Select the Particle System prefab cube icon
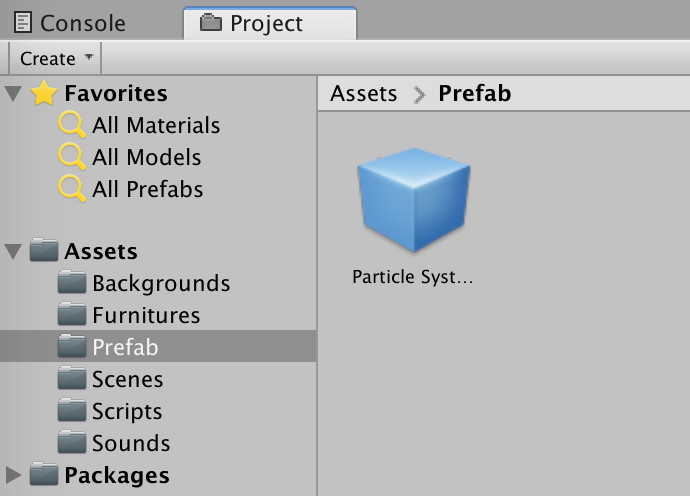690x496 pixels. 414,200
